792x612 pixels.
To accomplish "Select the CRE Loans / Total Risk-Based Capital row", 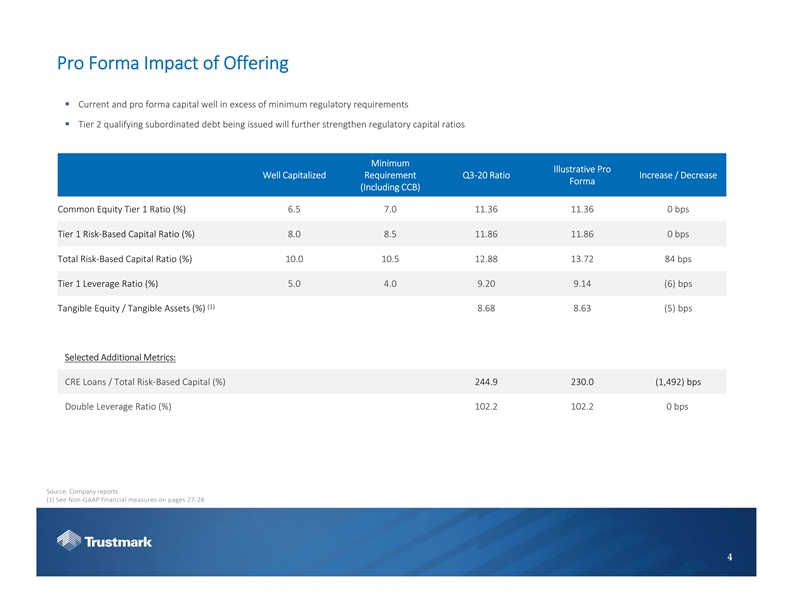I will [x=144, y=382].
